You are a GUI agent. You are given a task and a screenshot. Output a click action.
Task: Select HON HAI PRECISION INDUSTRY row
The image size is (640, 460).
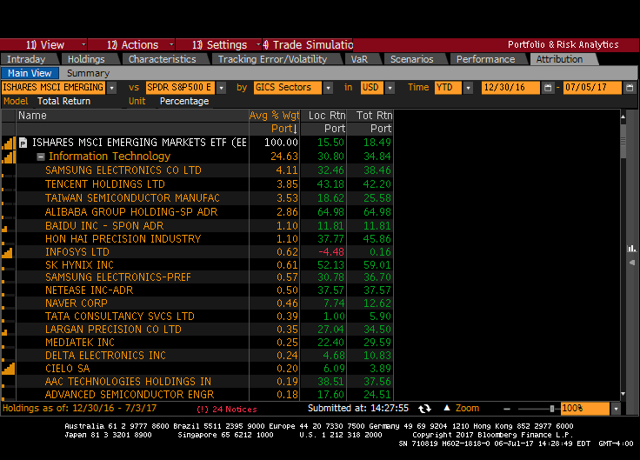pos(197,239)
